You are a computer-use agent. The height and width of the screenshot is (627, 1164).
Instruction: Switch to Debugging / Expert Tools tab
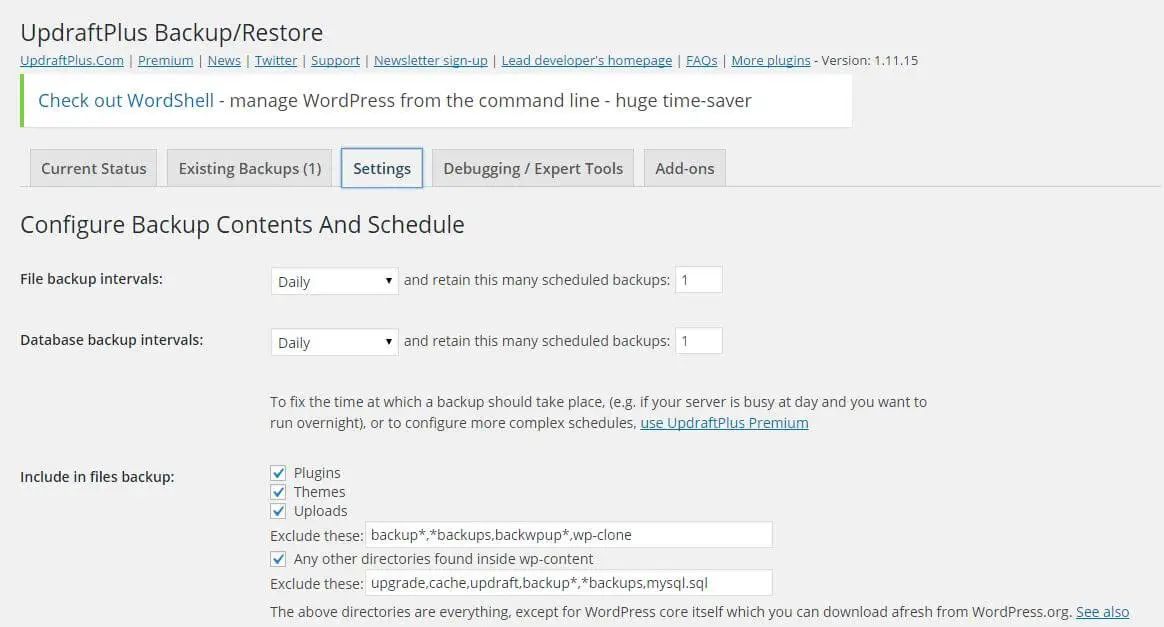click(532, 168)
